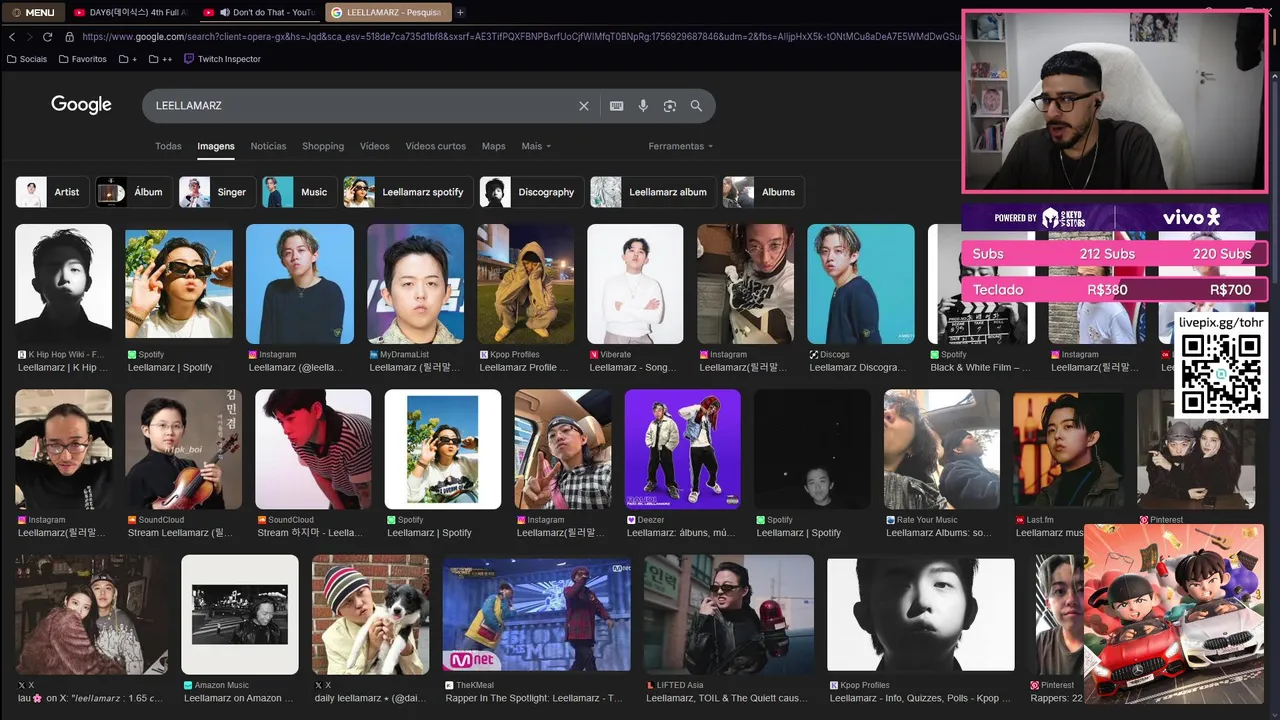Open the LIFTED Asia image thumbnail
Image resolution: width=1280 pixels, height=720 pixels.
(x=729, y=614)
